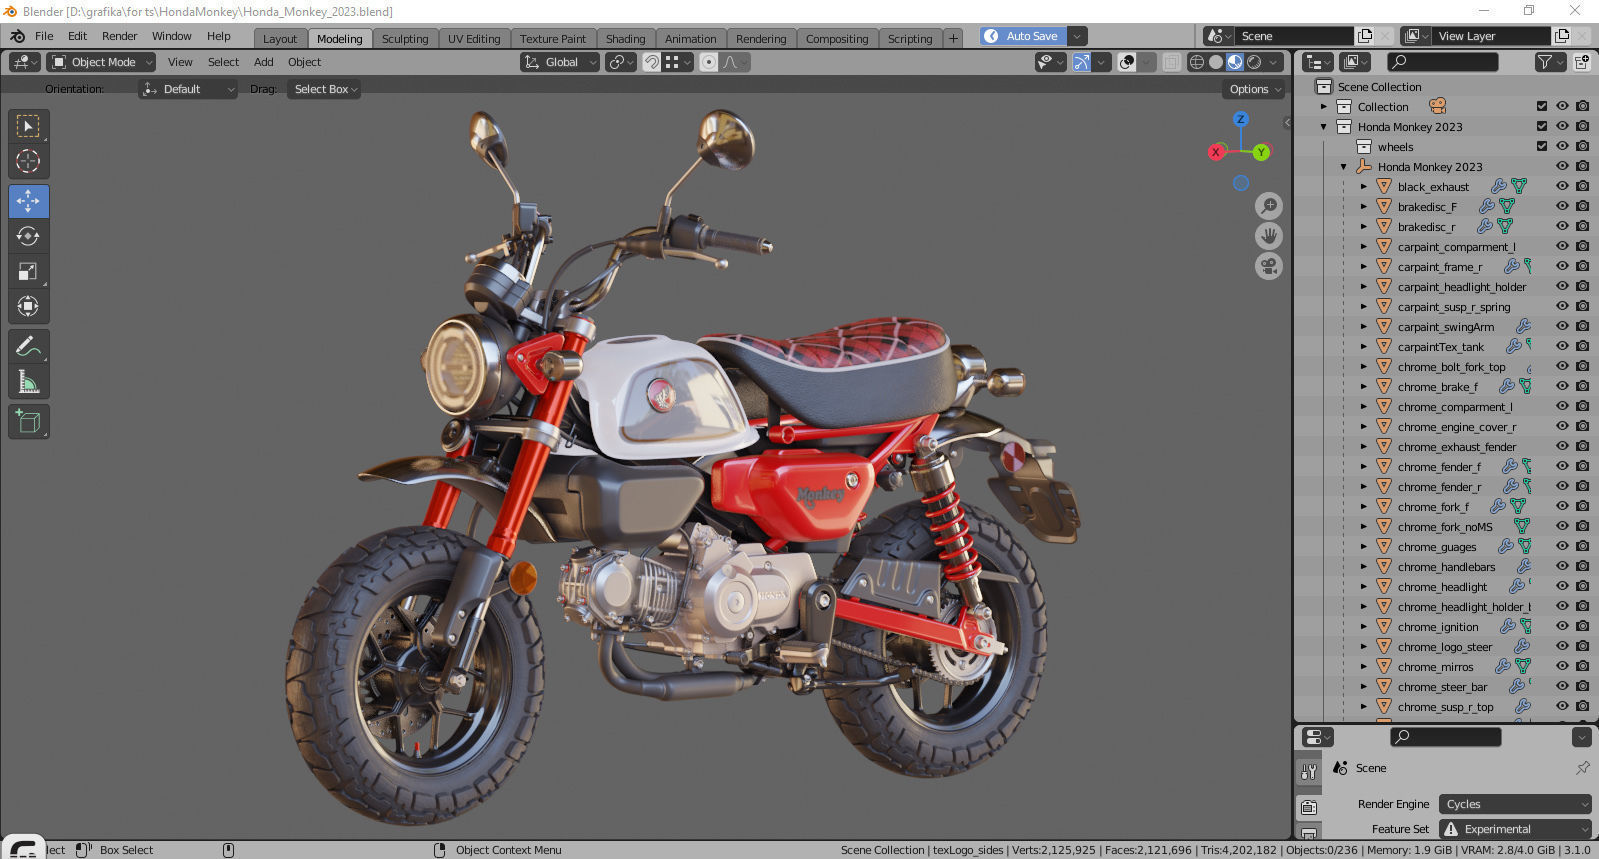
Task: Activate the Cursor tool
Action: pos(28,161)
